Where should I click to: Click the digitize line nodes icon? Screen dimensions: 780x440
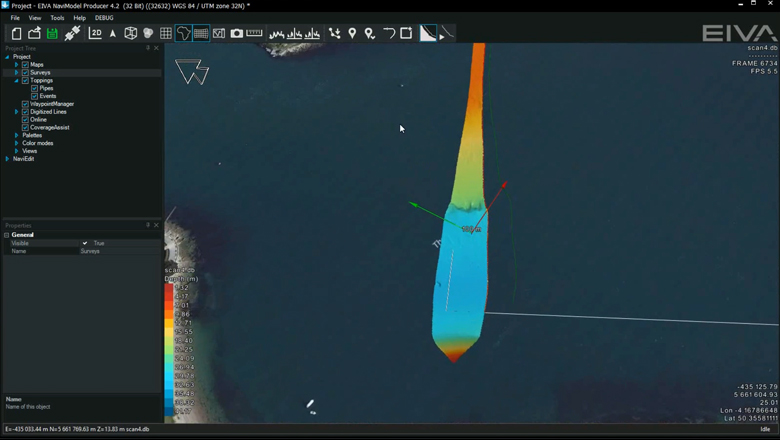pos(334,33)
